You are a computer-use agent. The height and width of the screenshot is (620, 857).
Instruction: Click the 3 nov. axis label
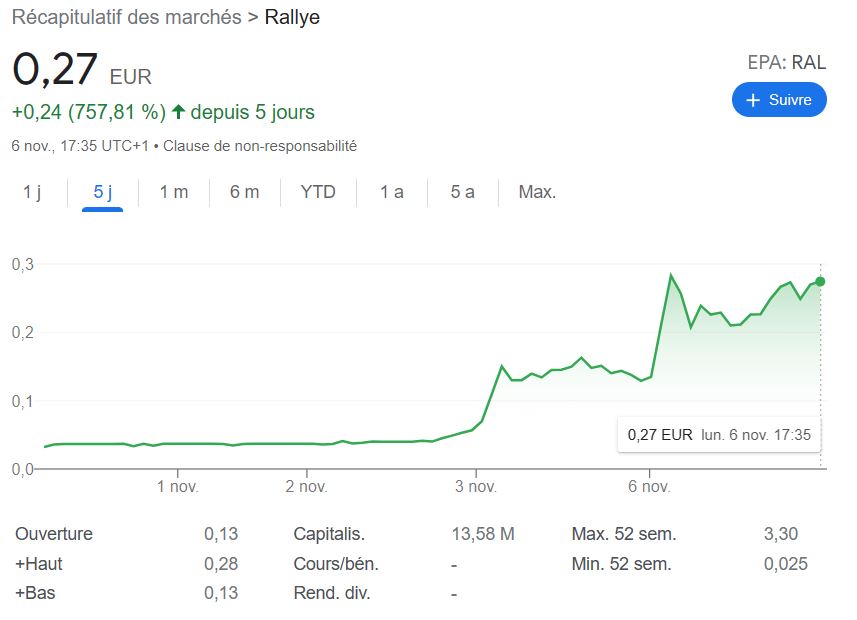(476, 487)
